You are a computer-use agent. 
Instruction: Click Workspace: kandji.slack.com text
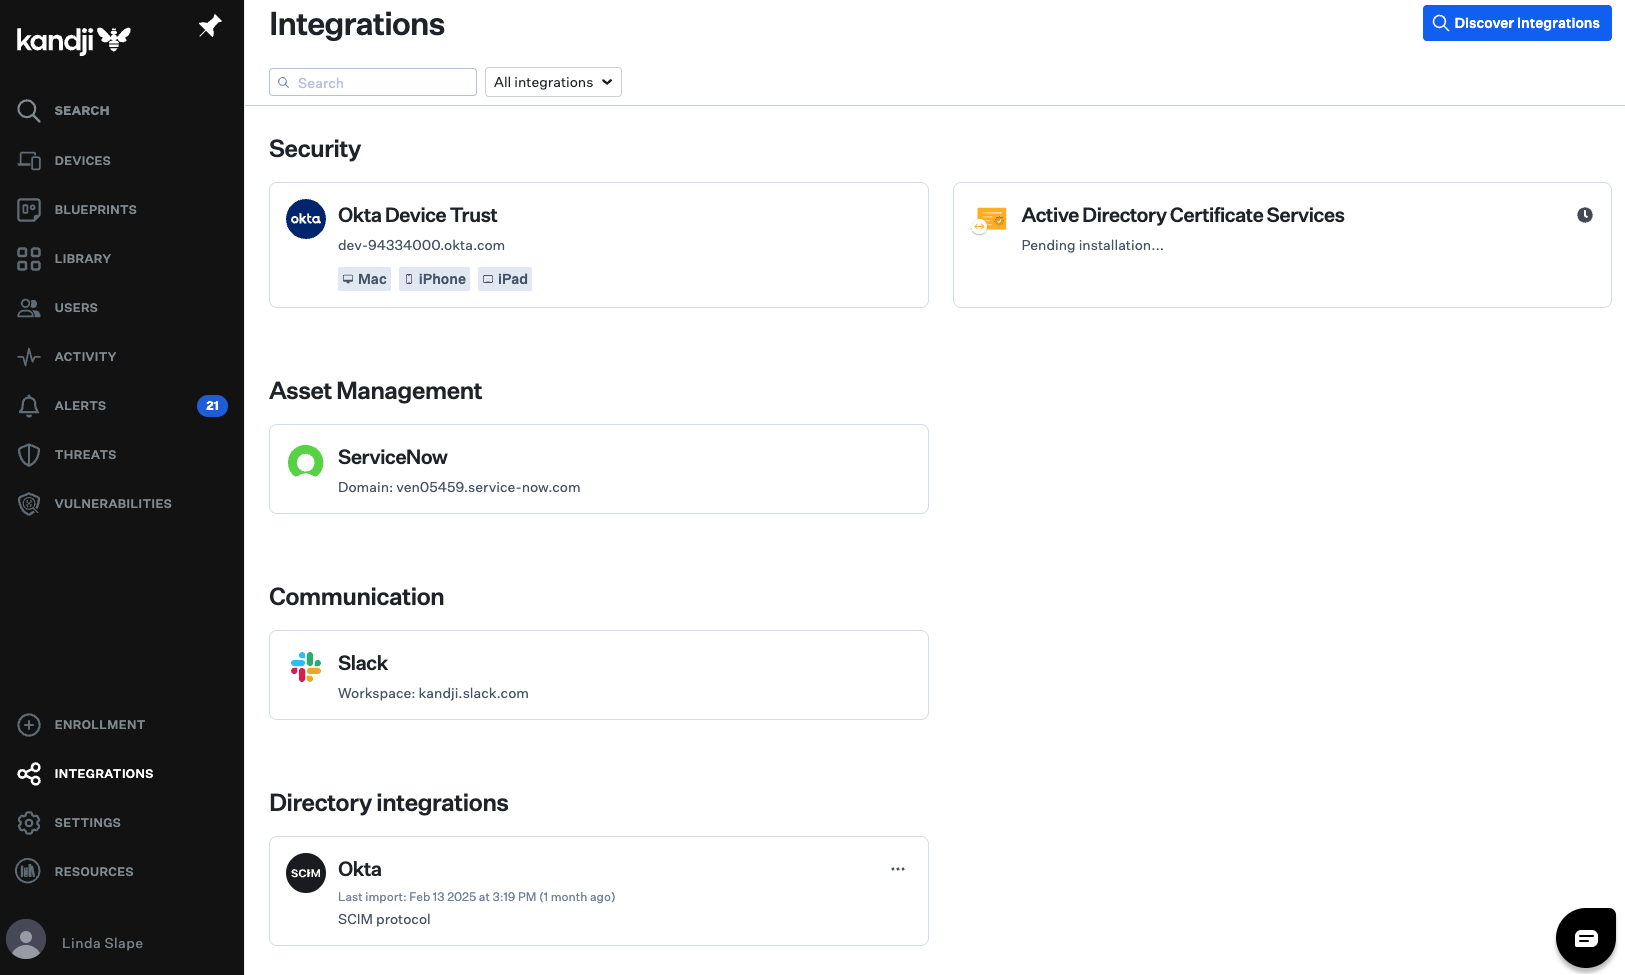(433, 693)
